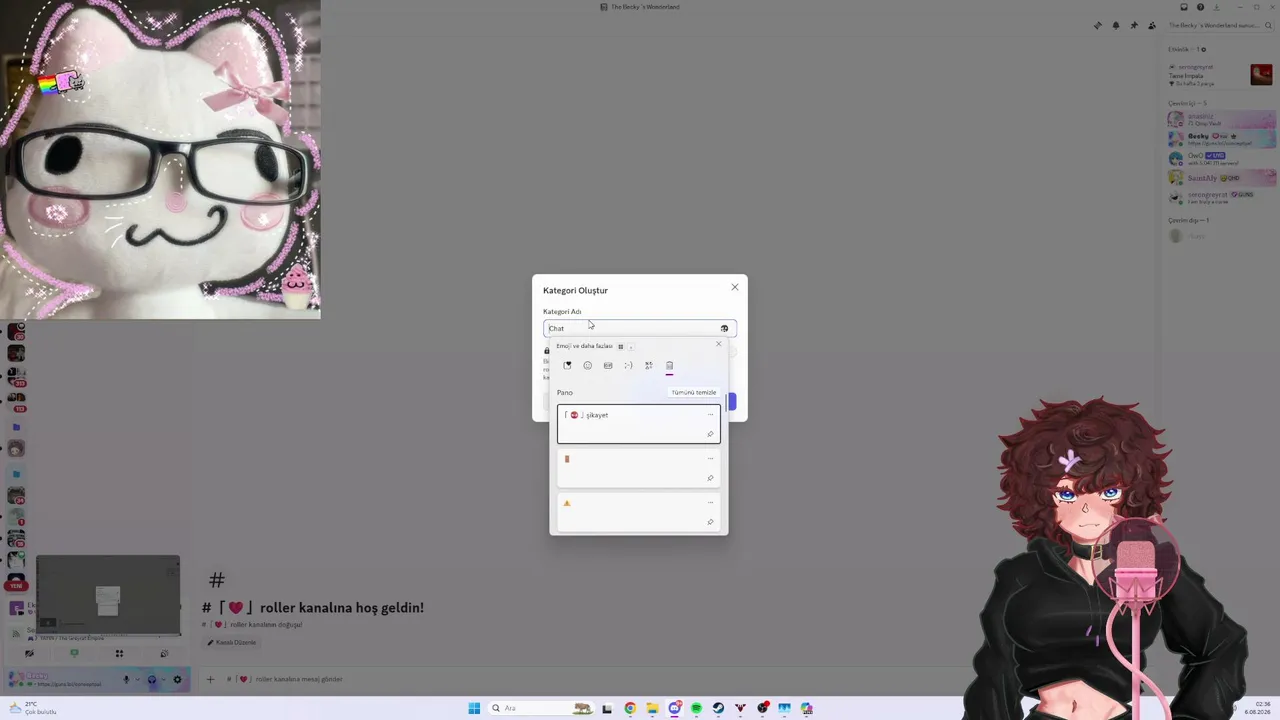Open Discord help icon
Image resolution: width=1280 pixels, height=720 pixels.
(x=1200, y=7)
